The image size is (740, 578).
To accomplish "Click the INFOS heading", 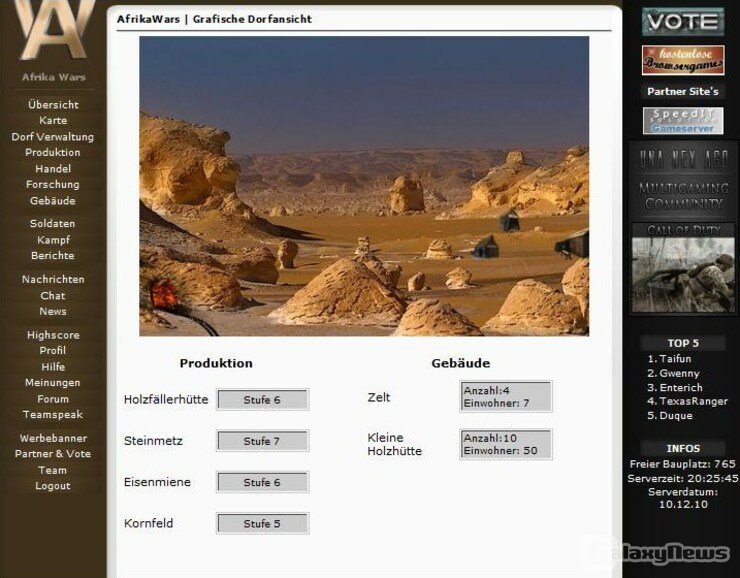I will [683, 448].
